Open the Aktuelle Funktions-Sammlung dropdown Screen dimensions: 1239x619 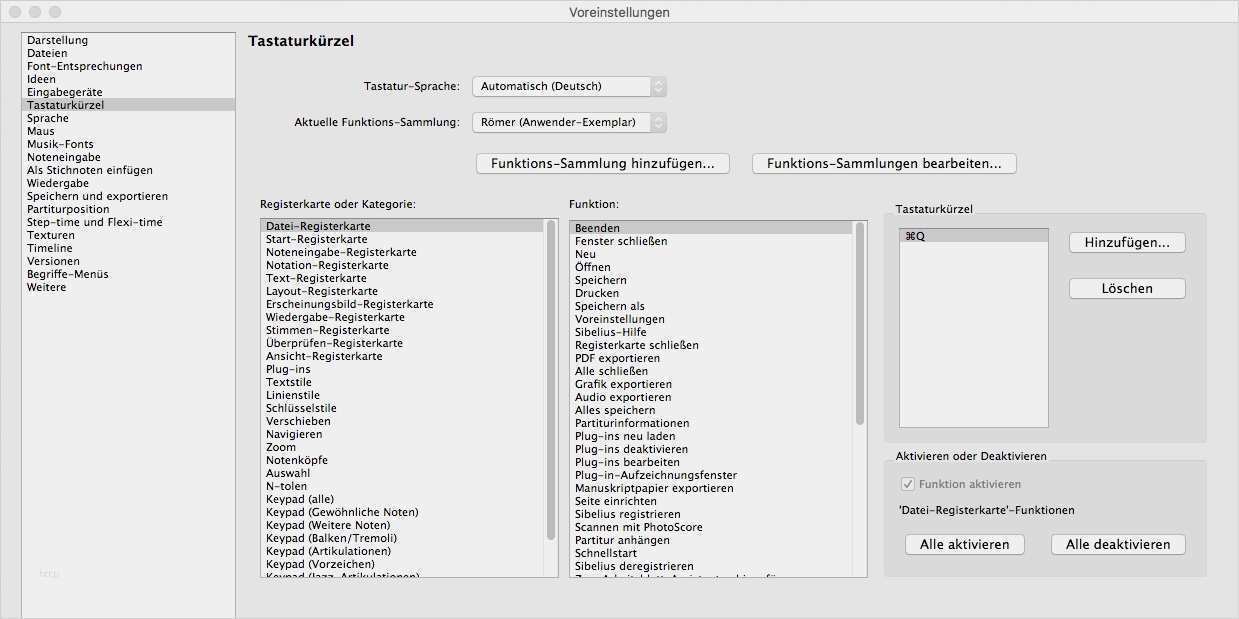[569, 123]
